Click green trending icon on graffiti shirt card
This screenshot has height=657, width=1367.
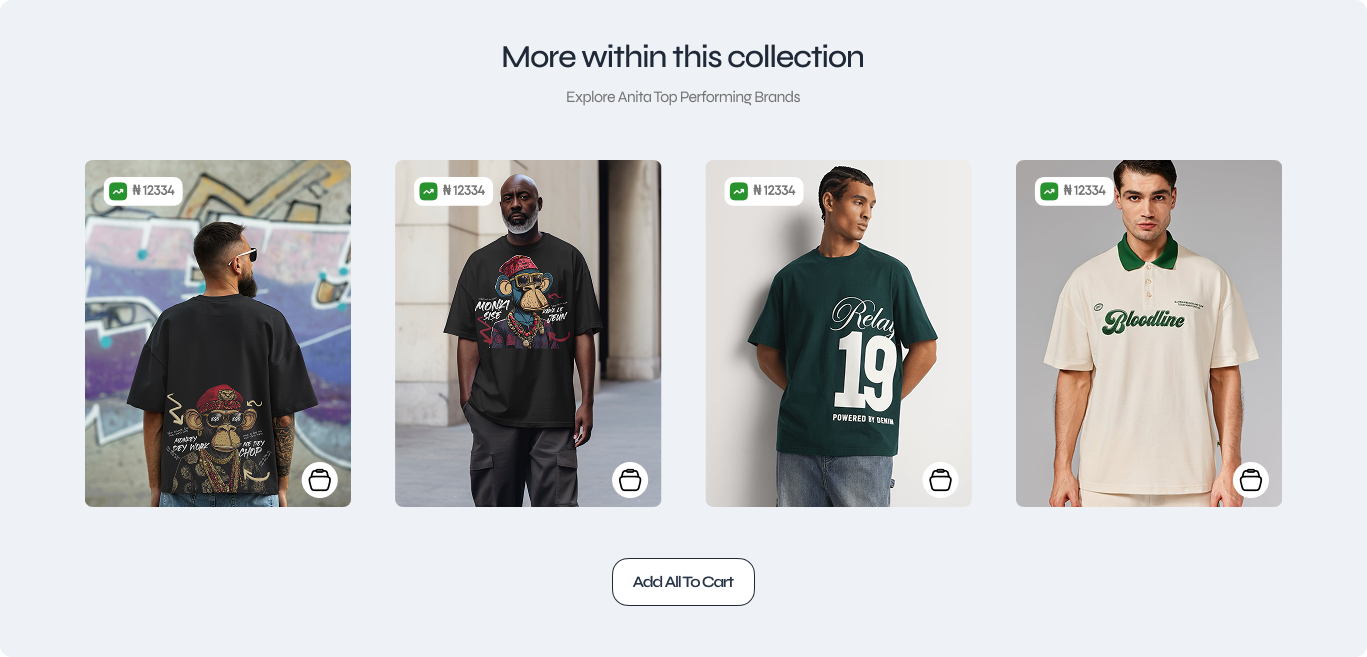coord(118,191)
